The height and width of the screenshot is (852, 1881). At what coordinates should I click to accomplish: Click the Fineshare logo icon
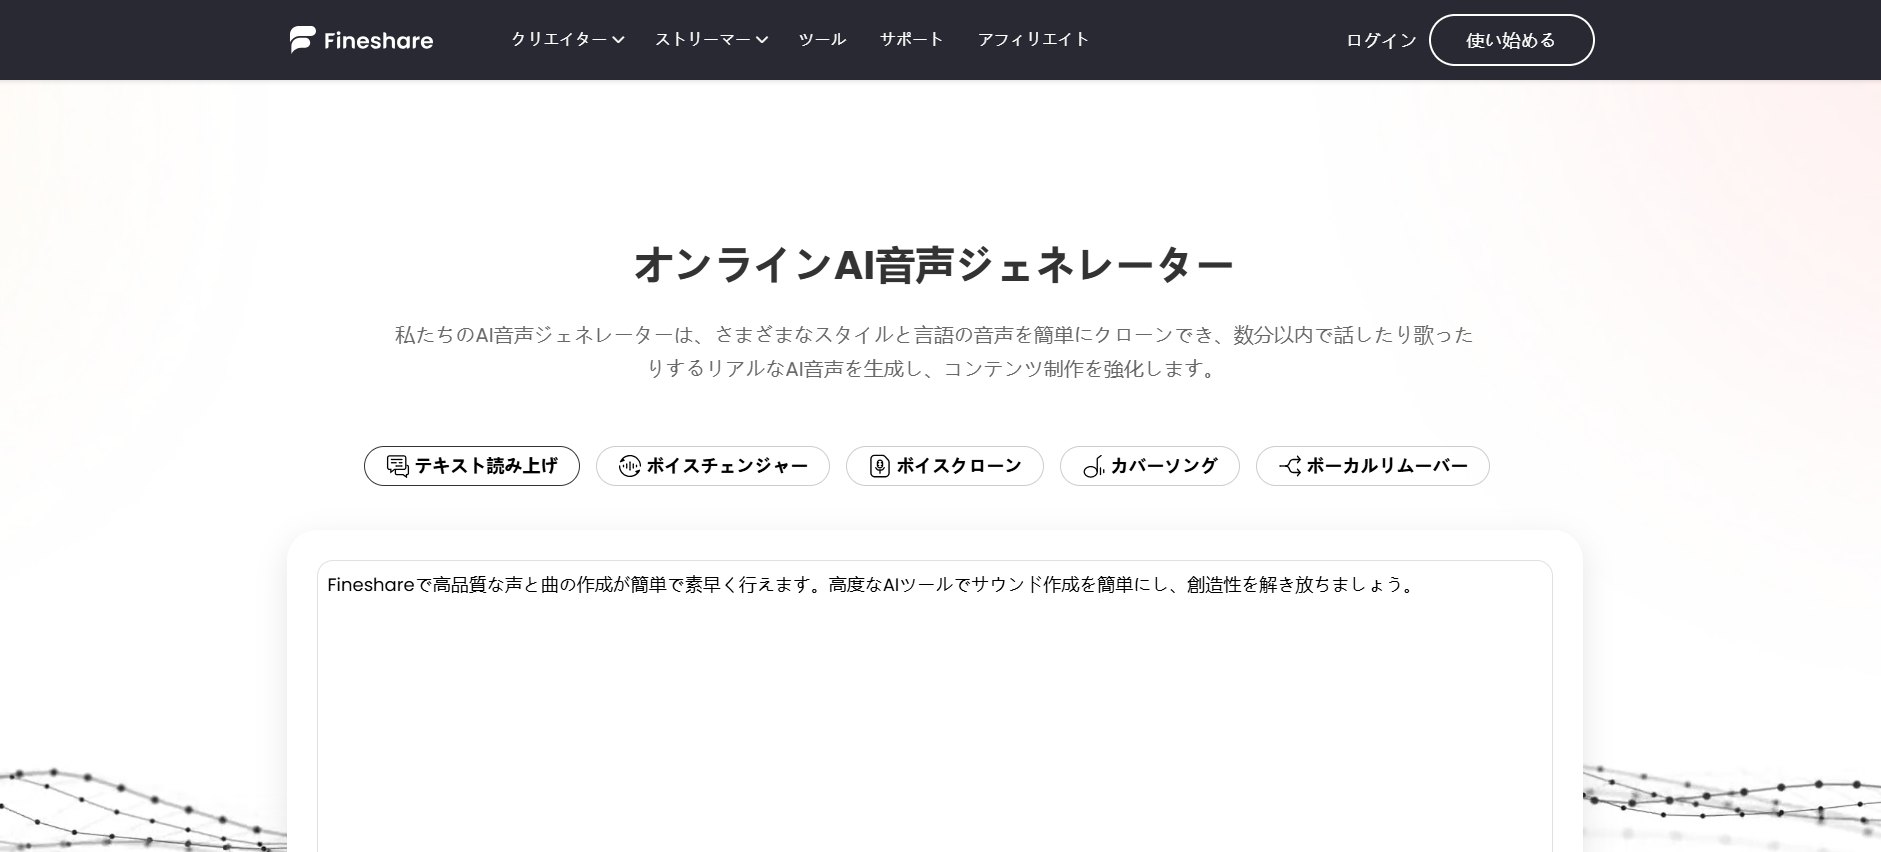coord(302,40)
